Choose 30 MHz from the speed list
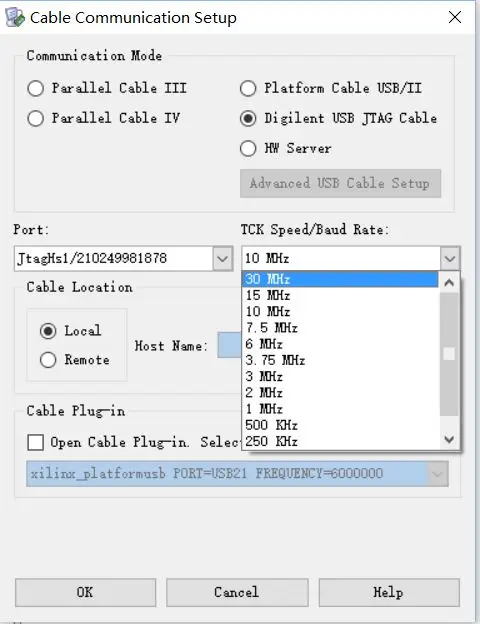Screen dimensions: 480x624 340,279
